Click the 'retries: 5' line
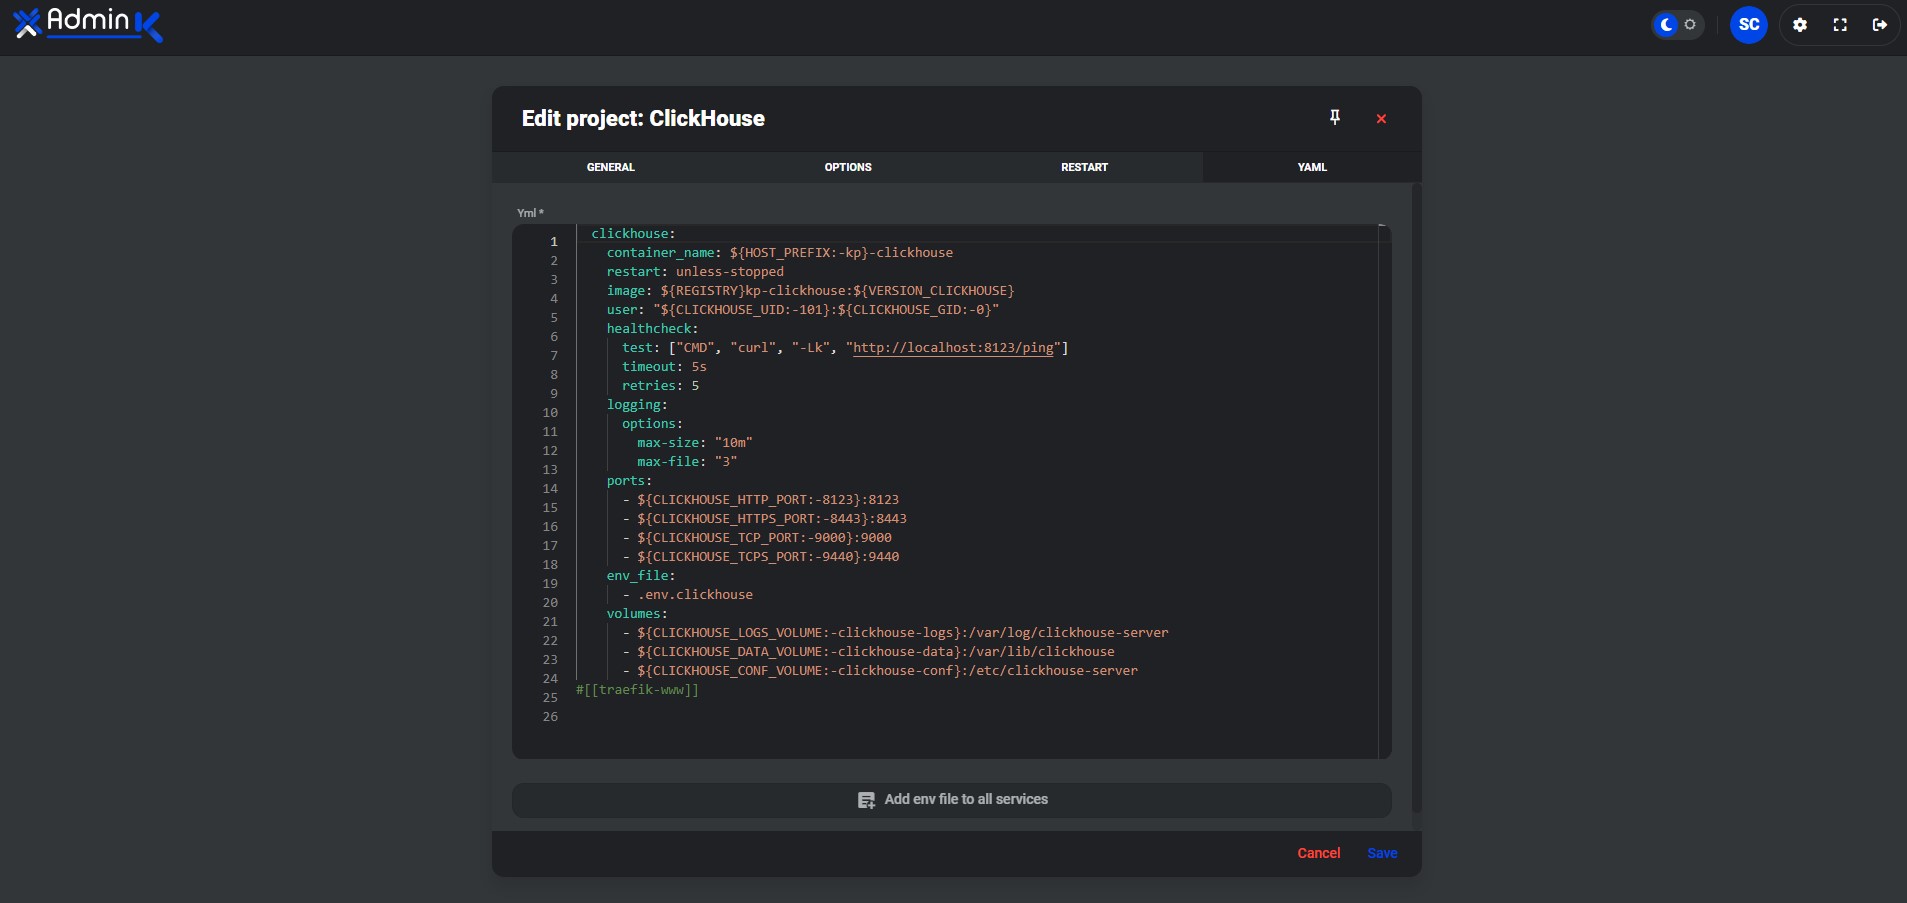This screenshot has height=903, width=1907. pyautogui.click(x=660, y=386)
